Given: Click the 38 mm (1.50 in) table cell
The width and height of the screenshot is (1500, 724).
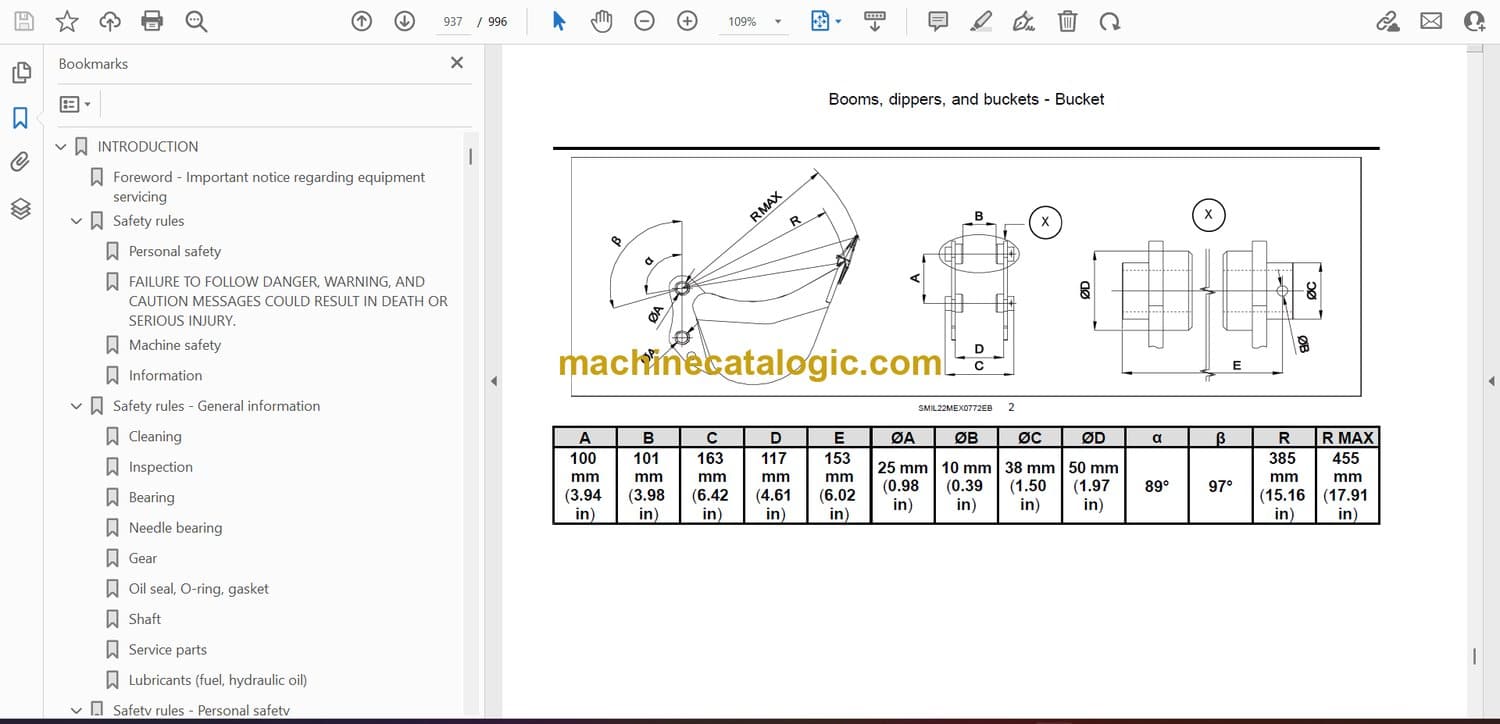Looking at the screenshot, I should click(1030, 485).
